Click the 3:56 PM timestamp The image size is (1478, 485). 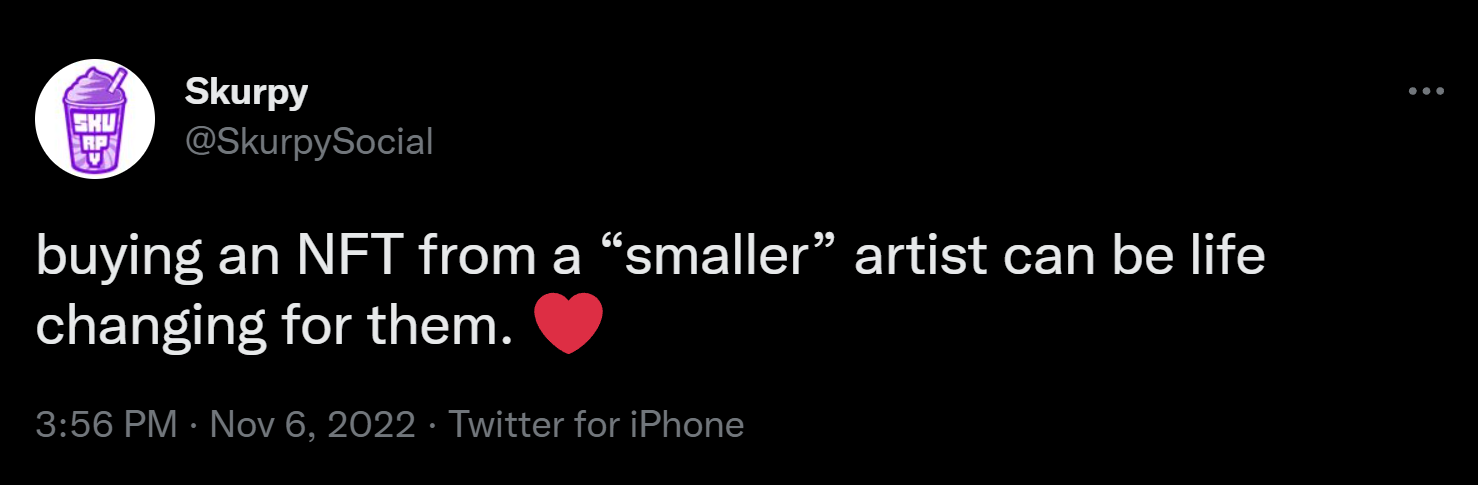click(x=106, y=425)
